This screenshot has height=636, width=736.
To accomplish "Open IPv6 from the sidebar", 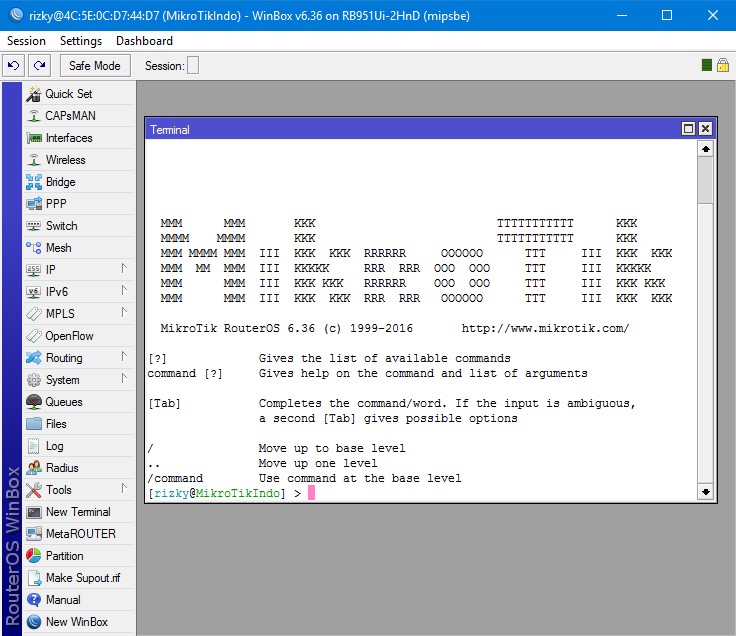I will 79,292.
